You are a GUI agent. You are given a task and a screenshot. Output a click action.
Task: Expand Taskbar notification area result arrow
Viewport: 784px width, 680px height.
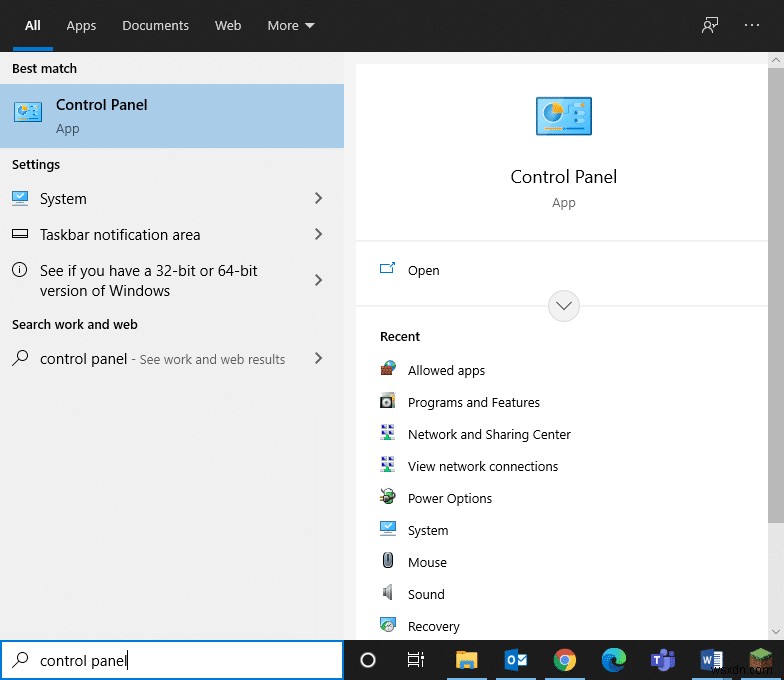click(x=318, y=235)
